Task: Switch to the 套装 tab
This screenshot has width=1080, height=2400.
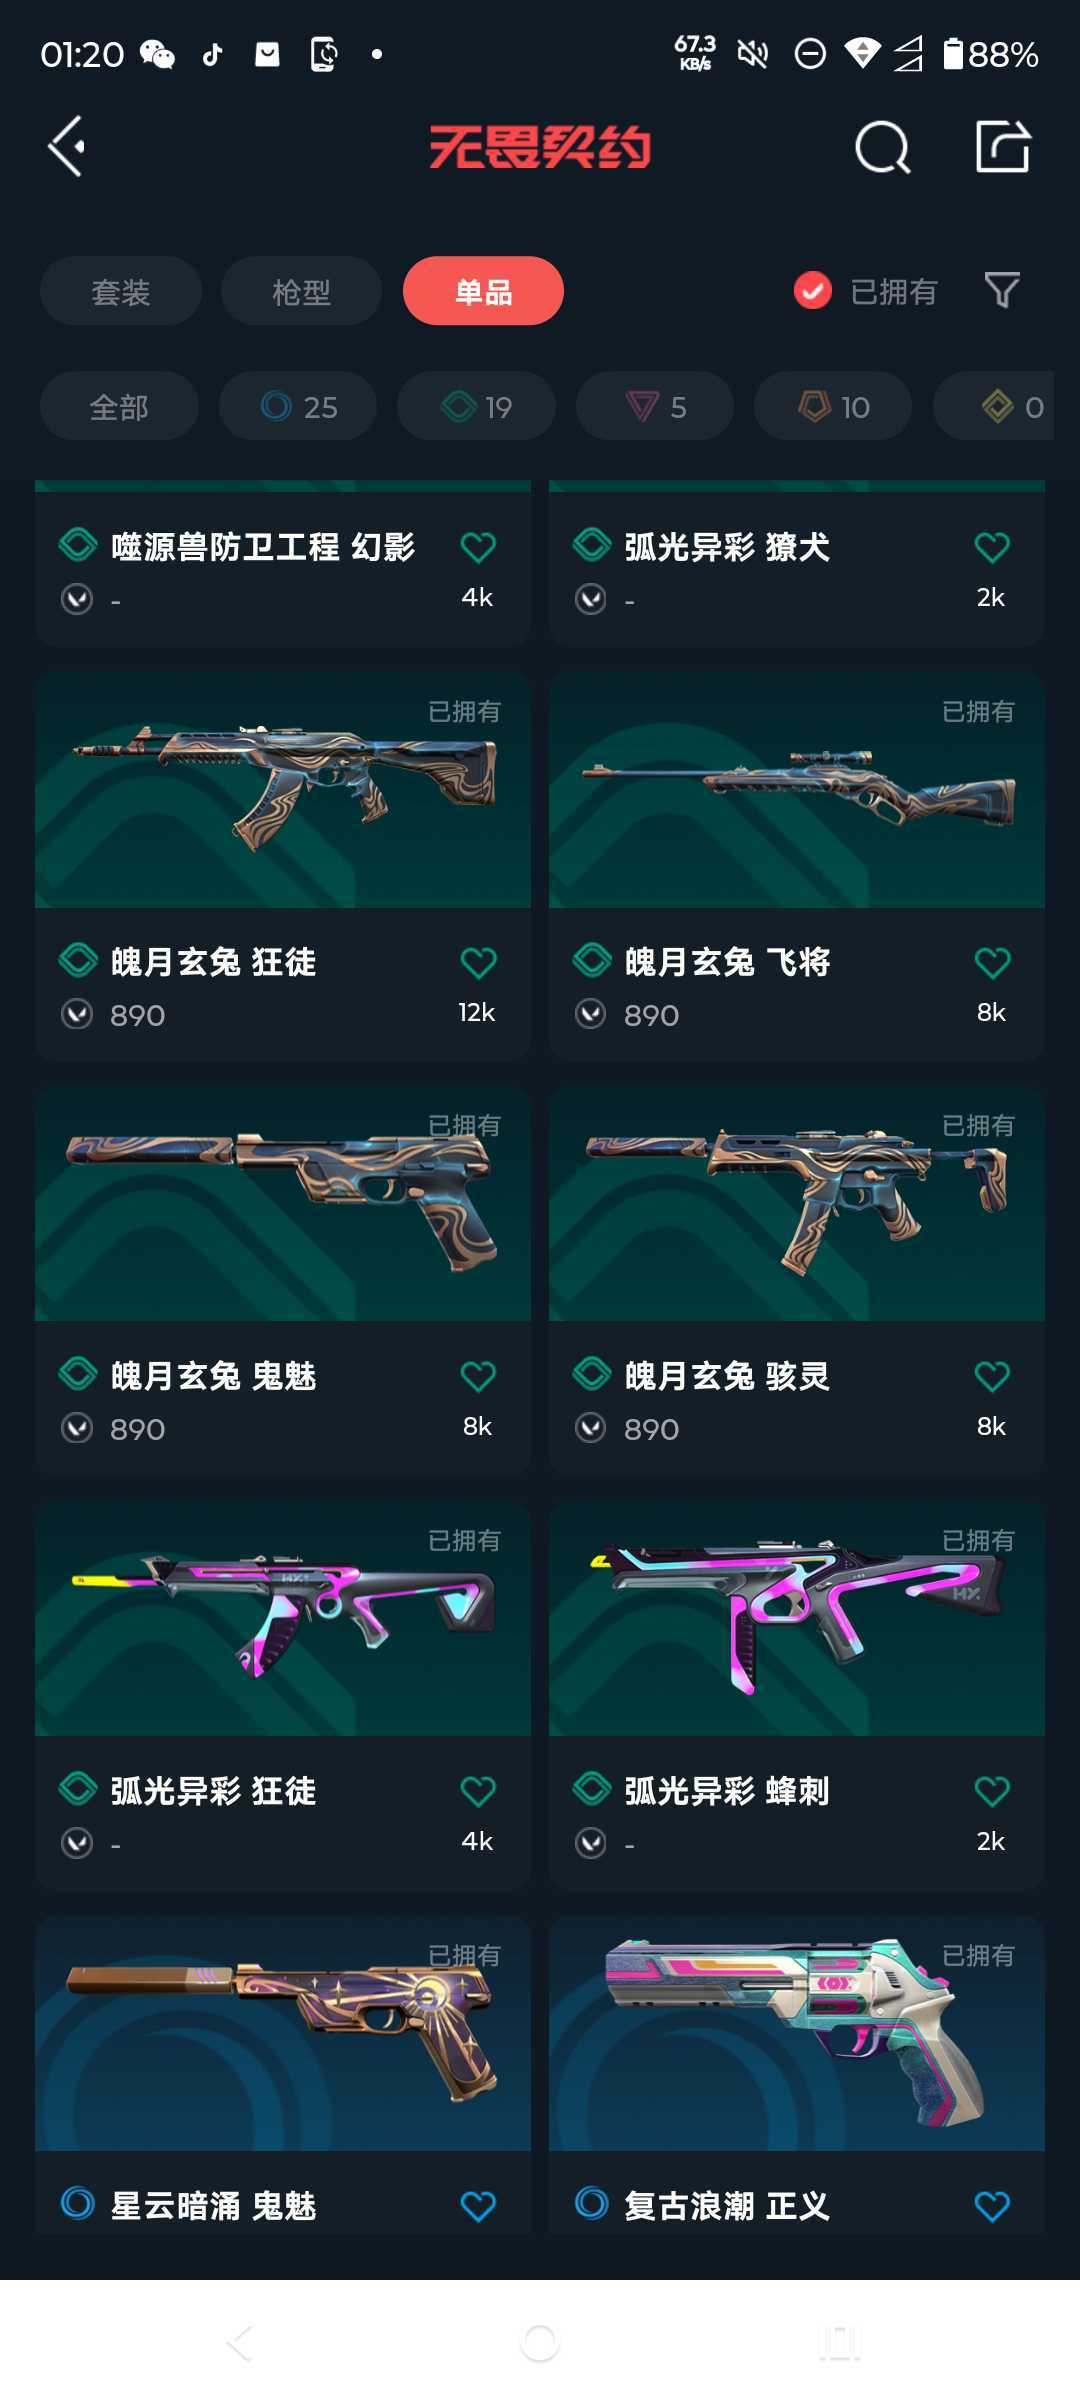Action: [x=121, y=291]
